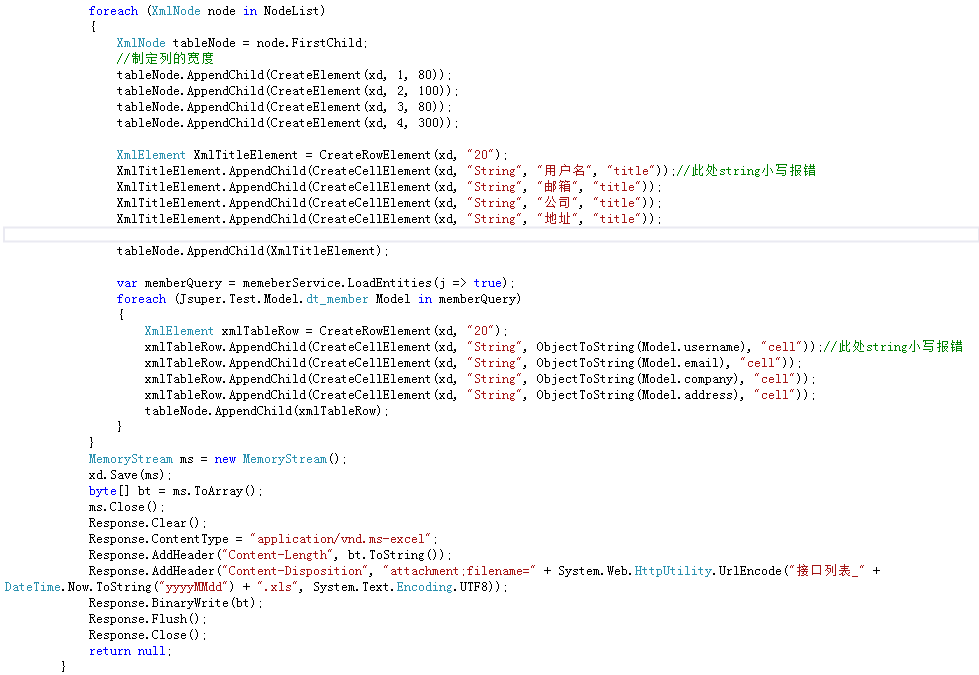979x675 pixels.
Task: Click 'ObjectToString(Model.address)' call
Action: pyautogui.click(x=637, y=395)
